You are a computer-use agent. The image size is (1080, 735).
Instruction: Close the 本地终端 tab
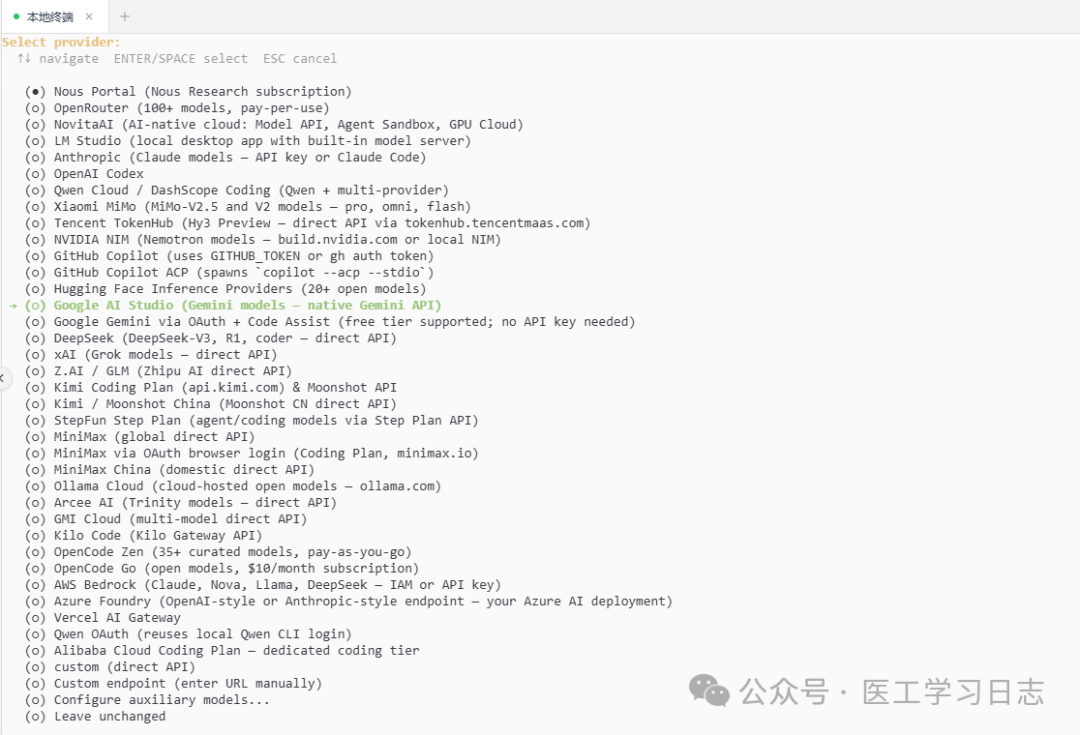(89, 17)
